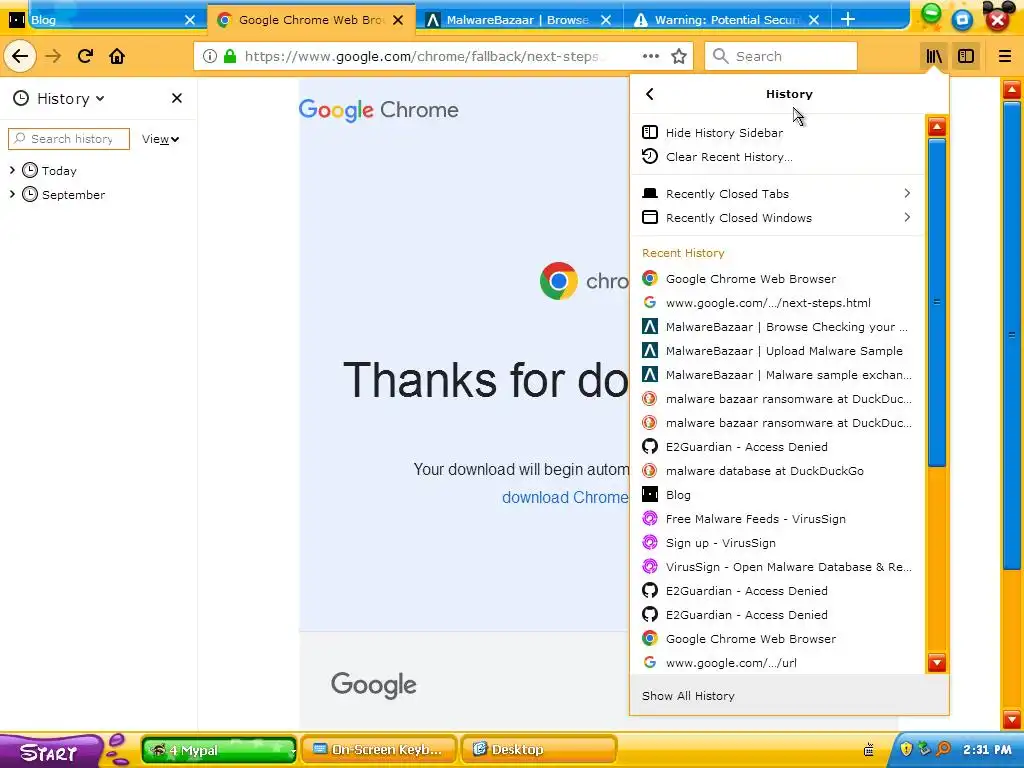Click the forward navigation arrow
This screenshot has height=768, width=1024.
tap(53, 56)
